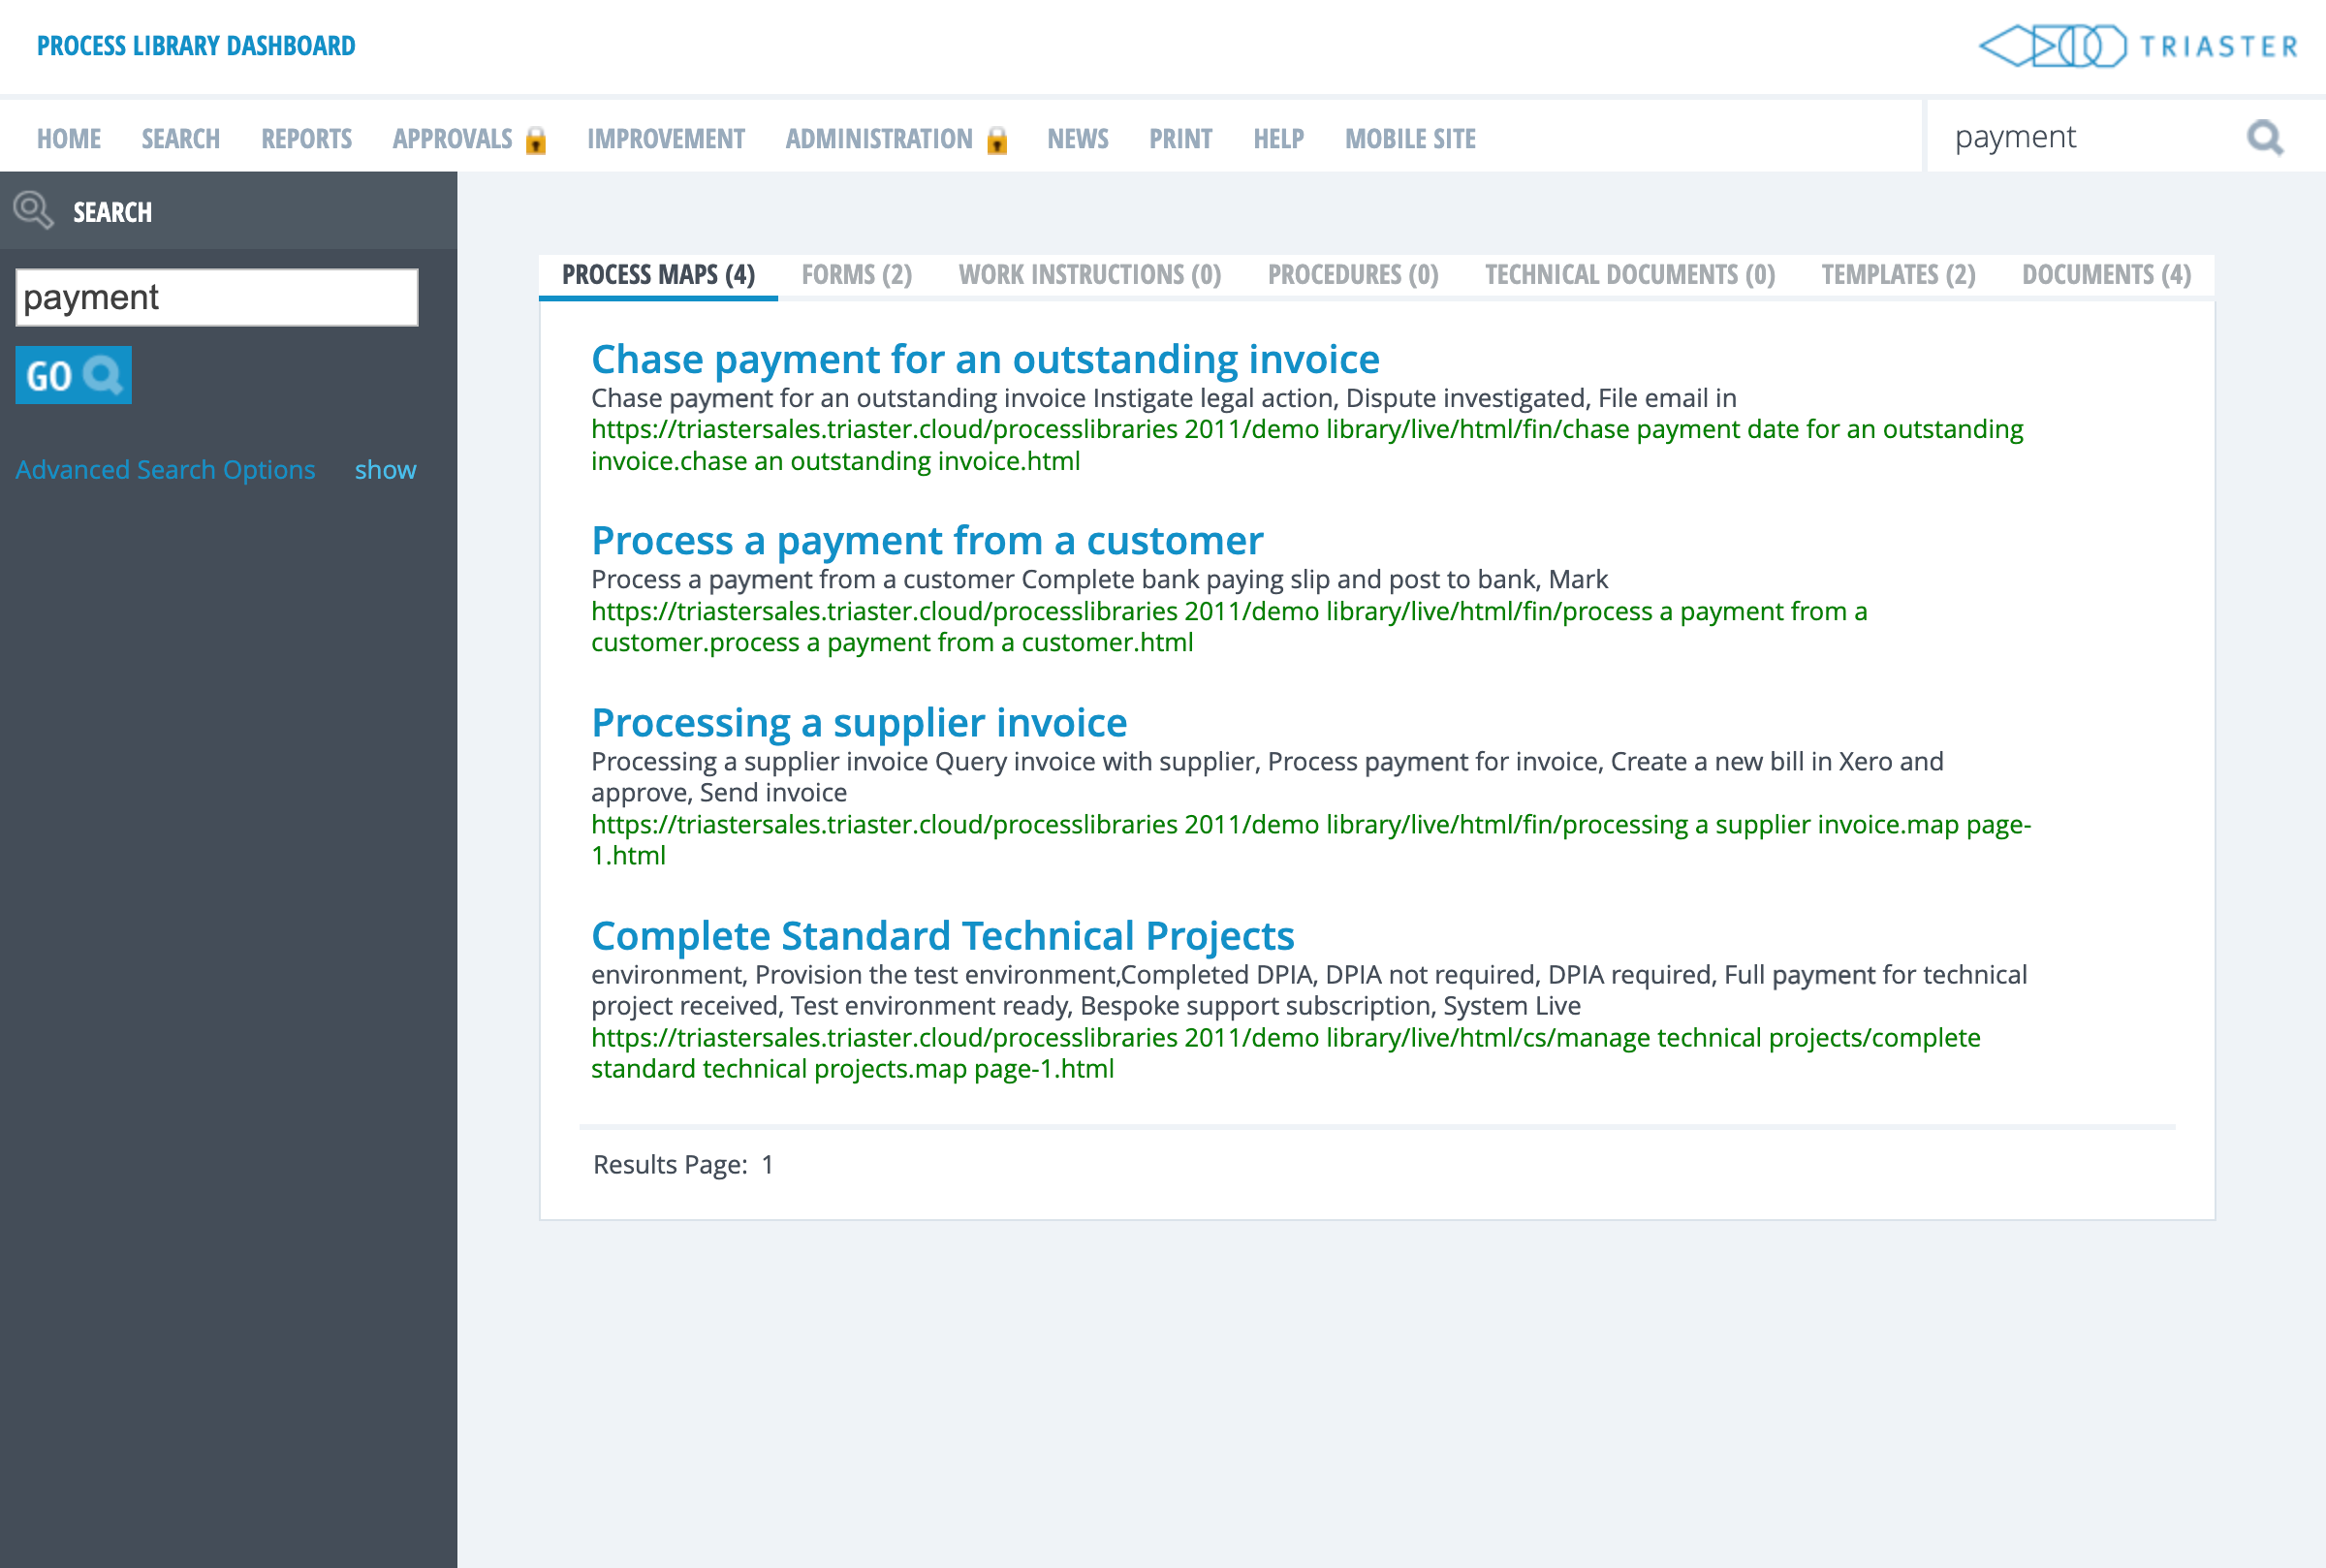Open the Documents (4) tab
Screen dimensions: 2326x1568
coord(2105,275)
